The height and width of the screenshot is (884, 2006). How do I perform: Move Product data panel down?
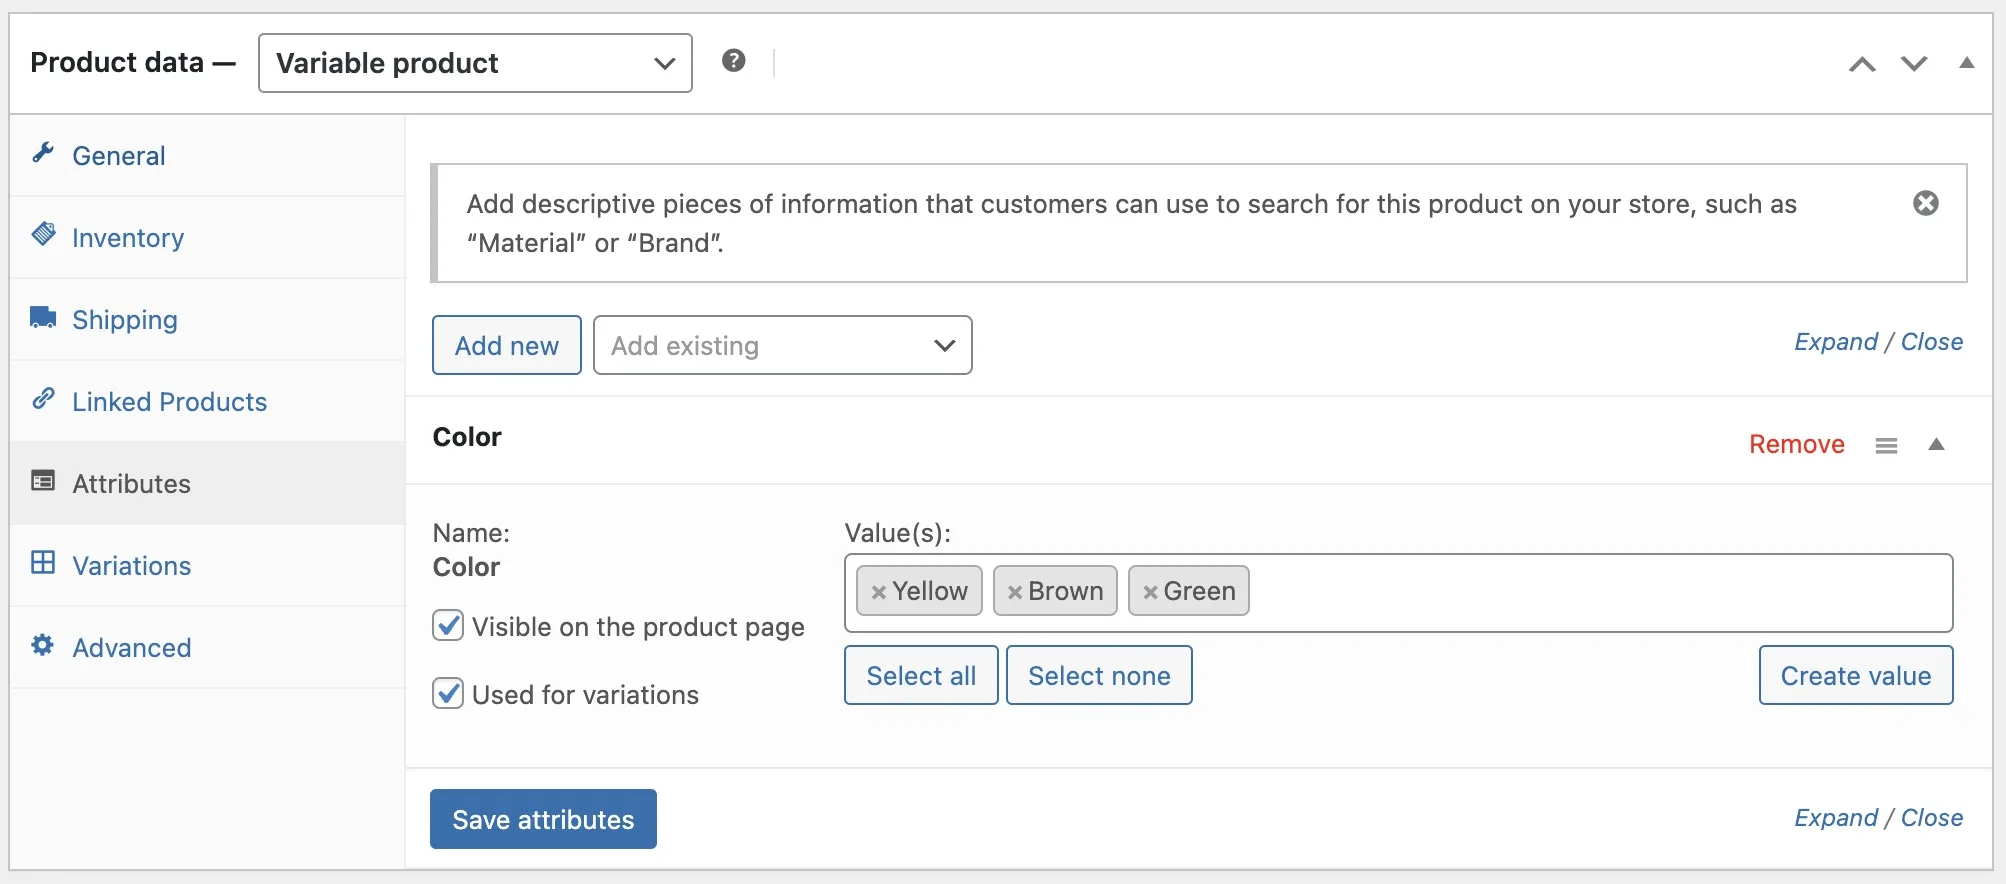coord(1914,64)
